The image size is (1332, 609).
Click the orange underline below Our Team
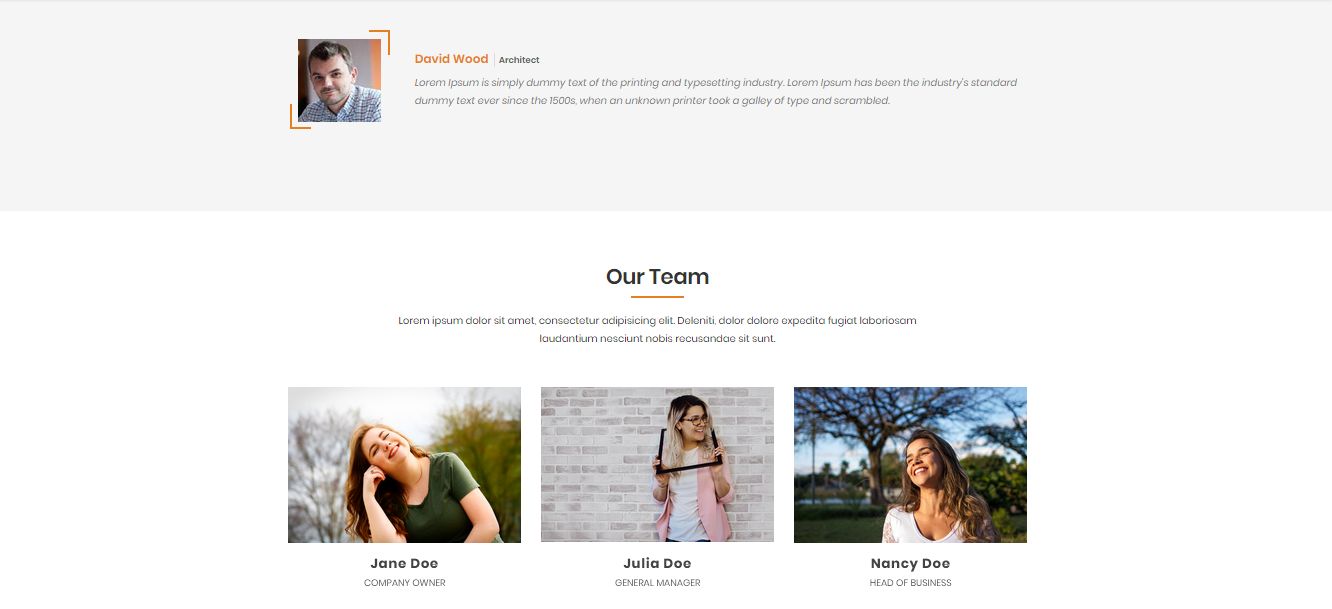(x=657, y=297)
